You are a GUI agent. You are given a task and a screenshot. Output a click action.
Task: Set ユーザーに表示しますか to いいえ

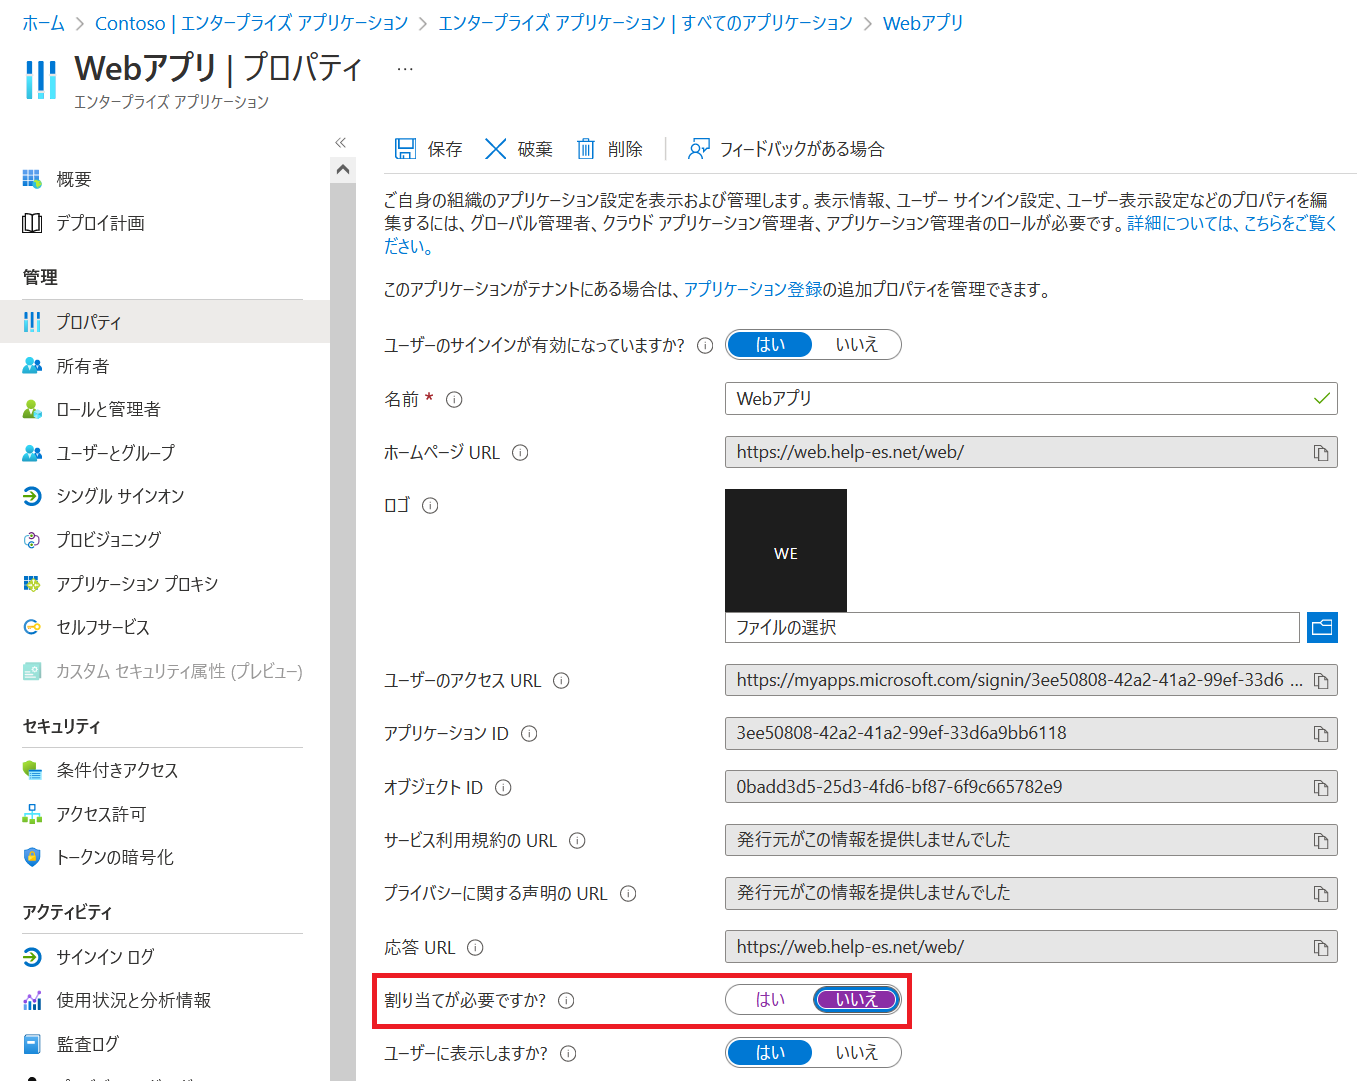[857, 1053]
